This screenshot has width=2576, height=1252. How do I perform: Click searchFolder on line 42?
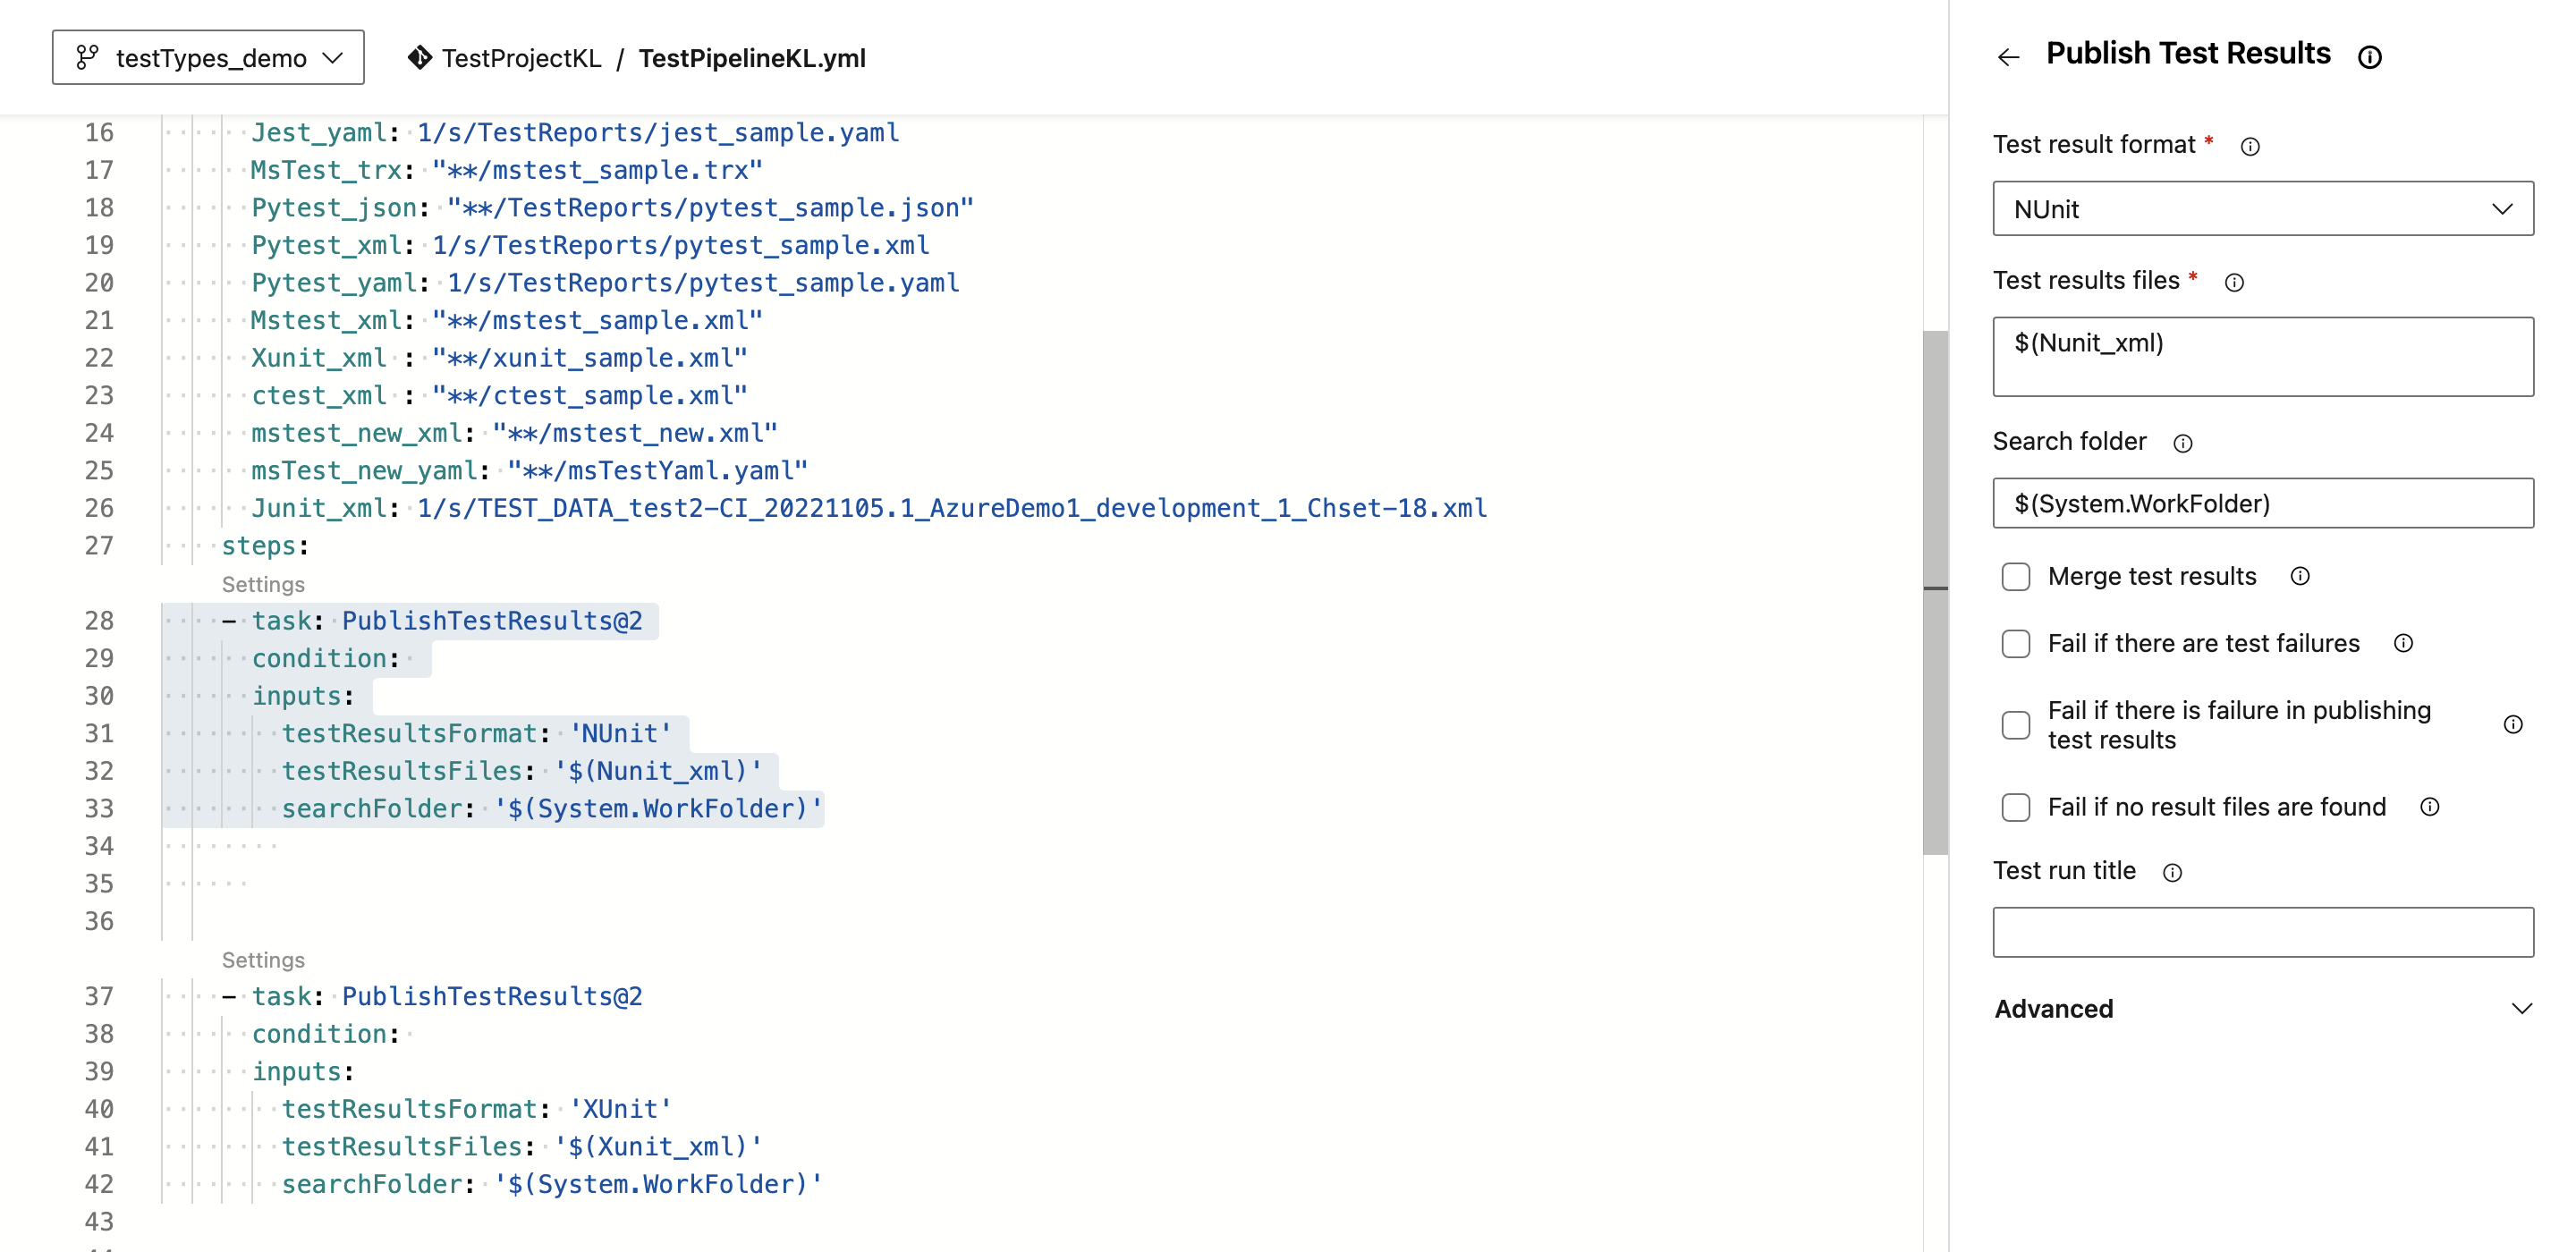(x=371, y=1184)
